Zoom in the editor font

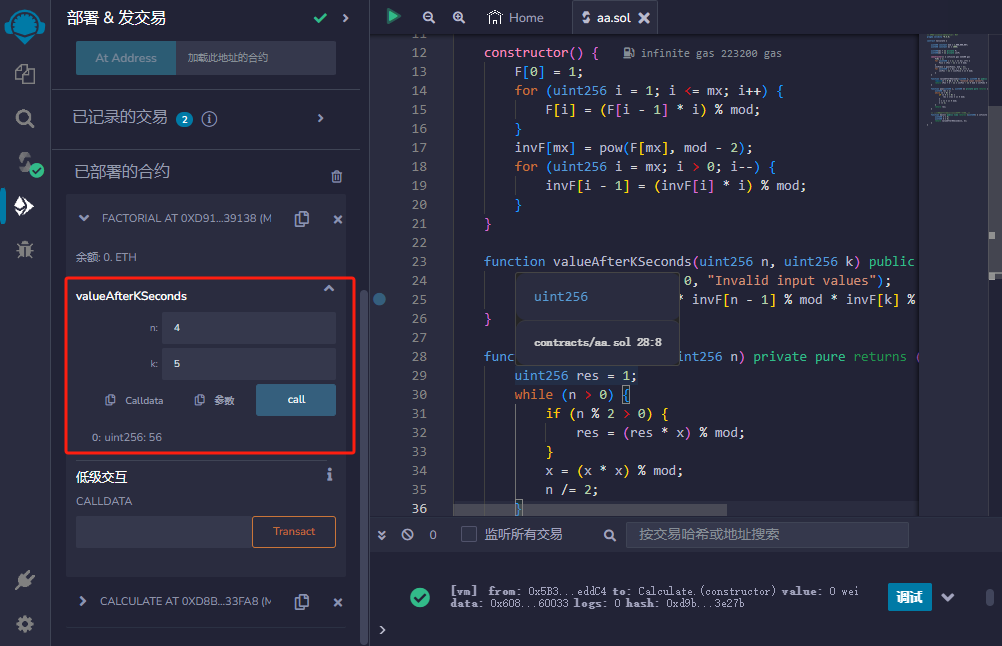coord(459,18)
